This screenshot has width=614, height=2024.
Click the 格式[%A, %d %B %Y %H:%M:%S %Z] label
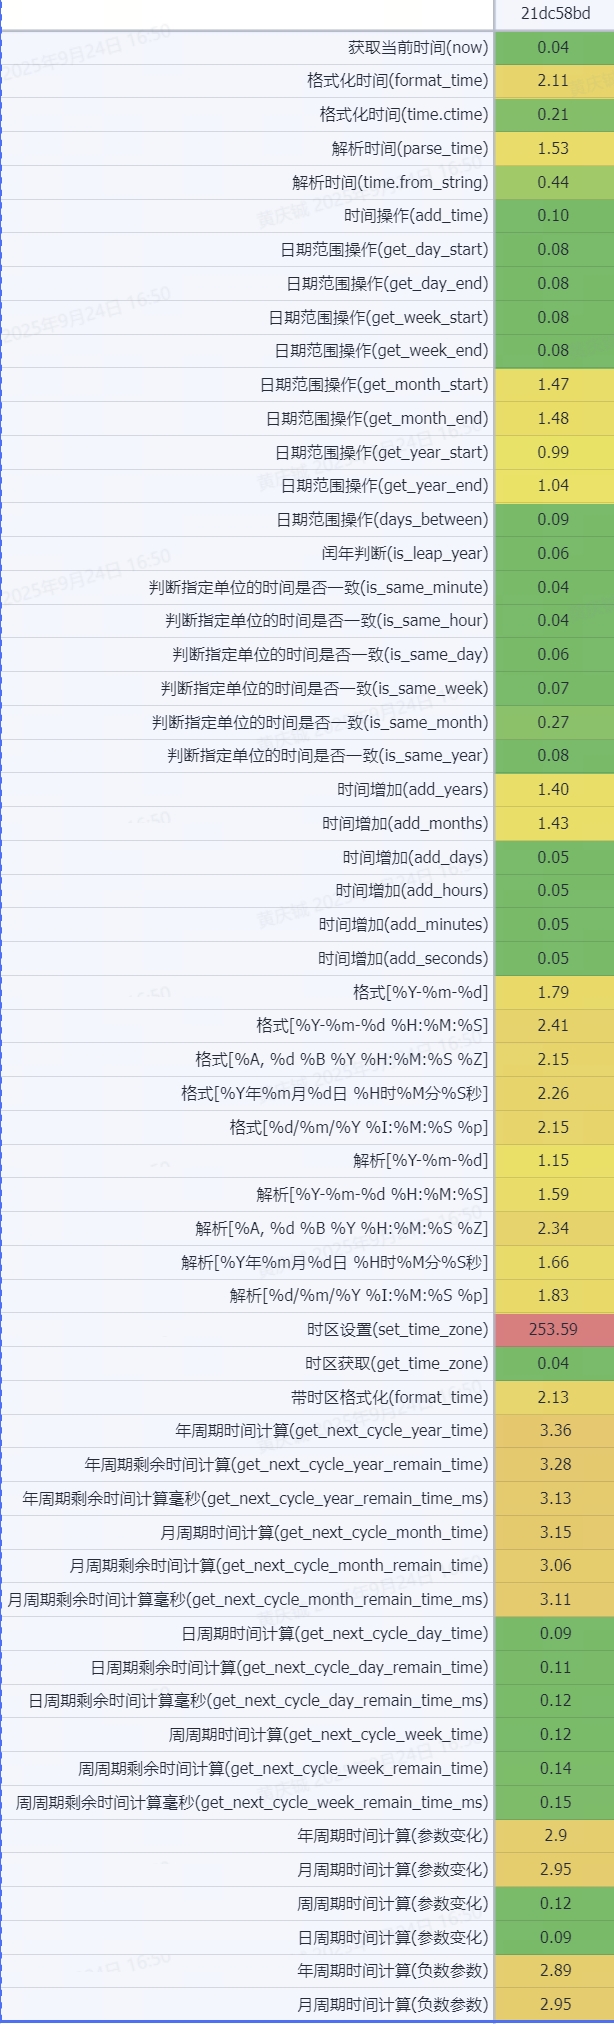(341, 1059)
